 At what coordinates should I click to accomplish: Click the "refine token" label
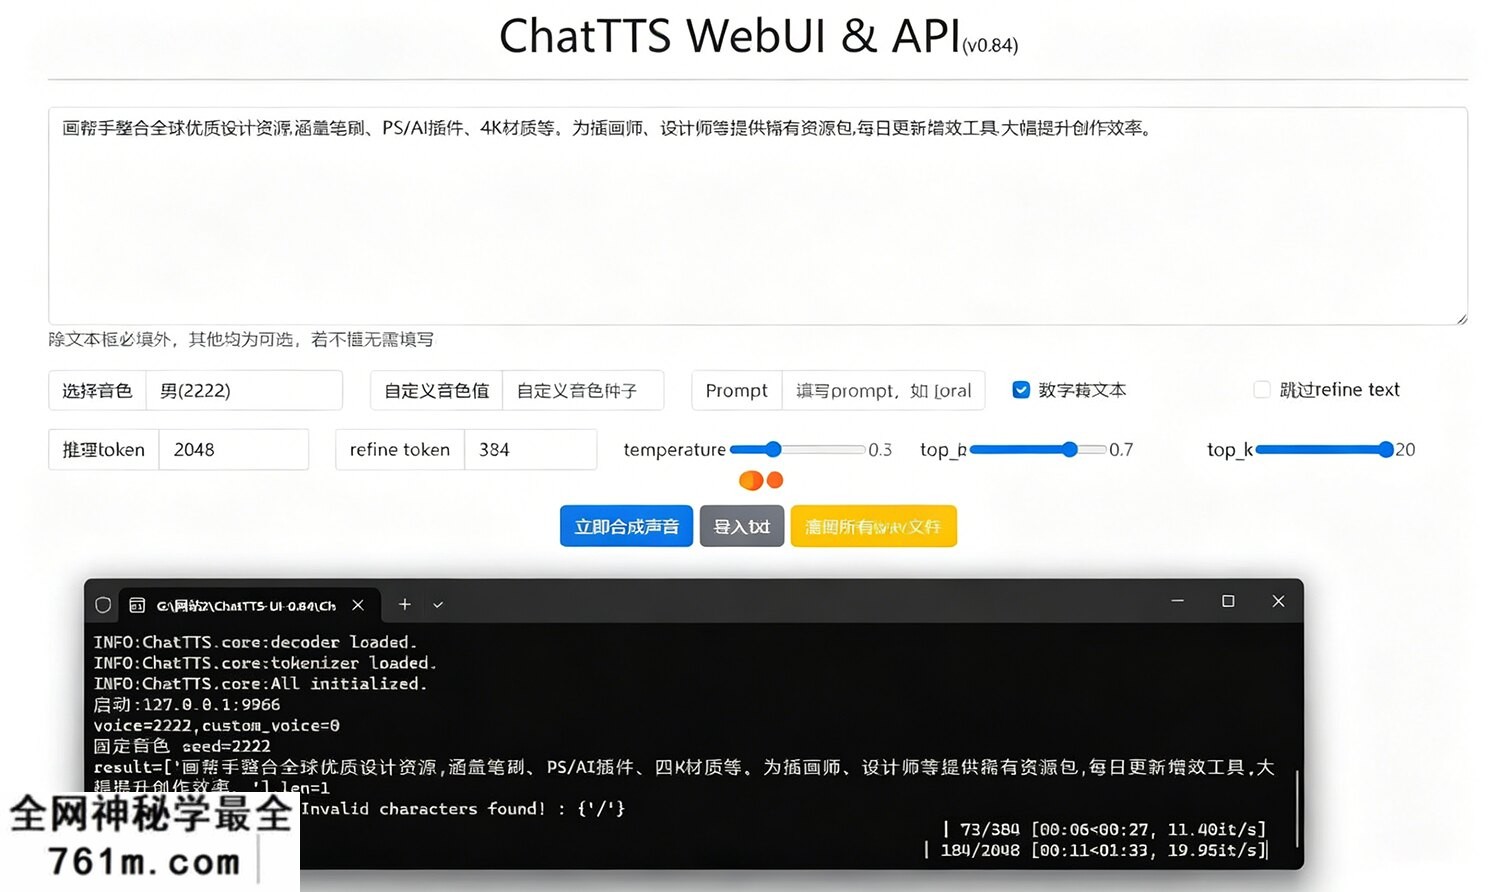[x=400, y=450]
